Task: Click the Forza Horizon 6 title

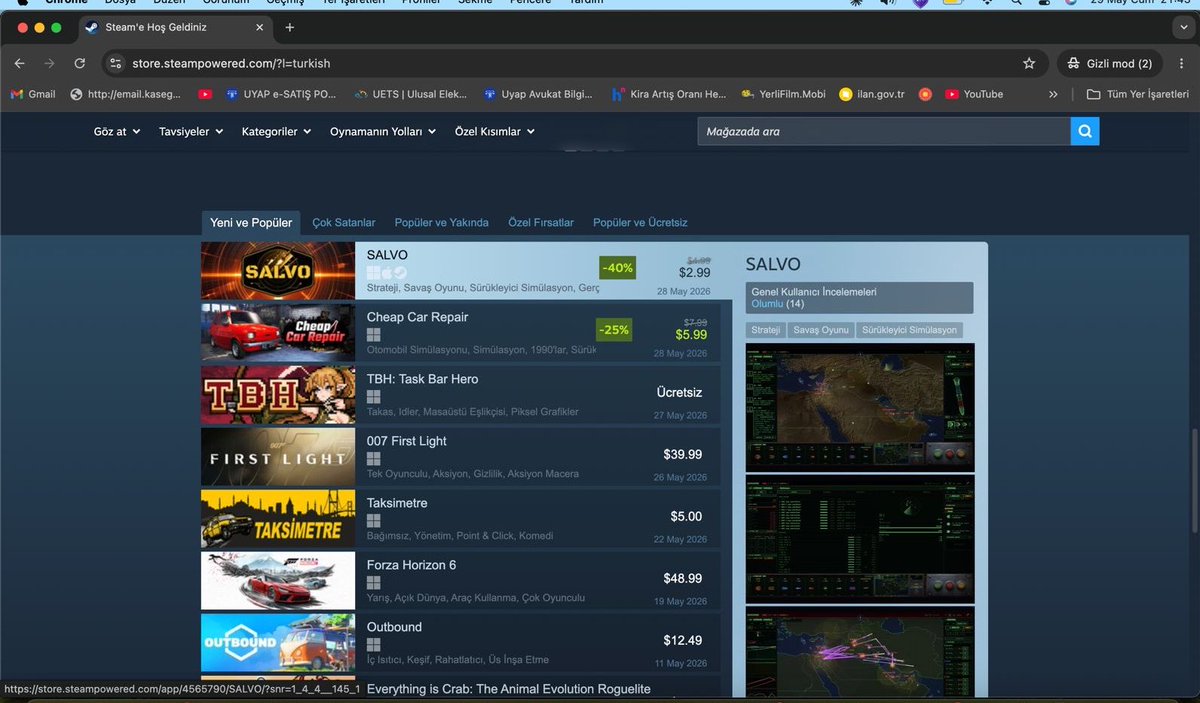Action: [x=411, y=565]
